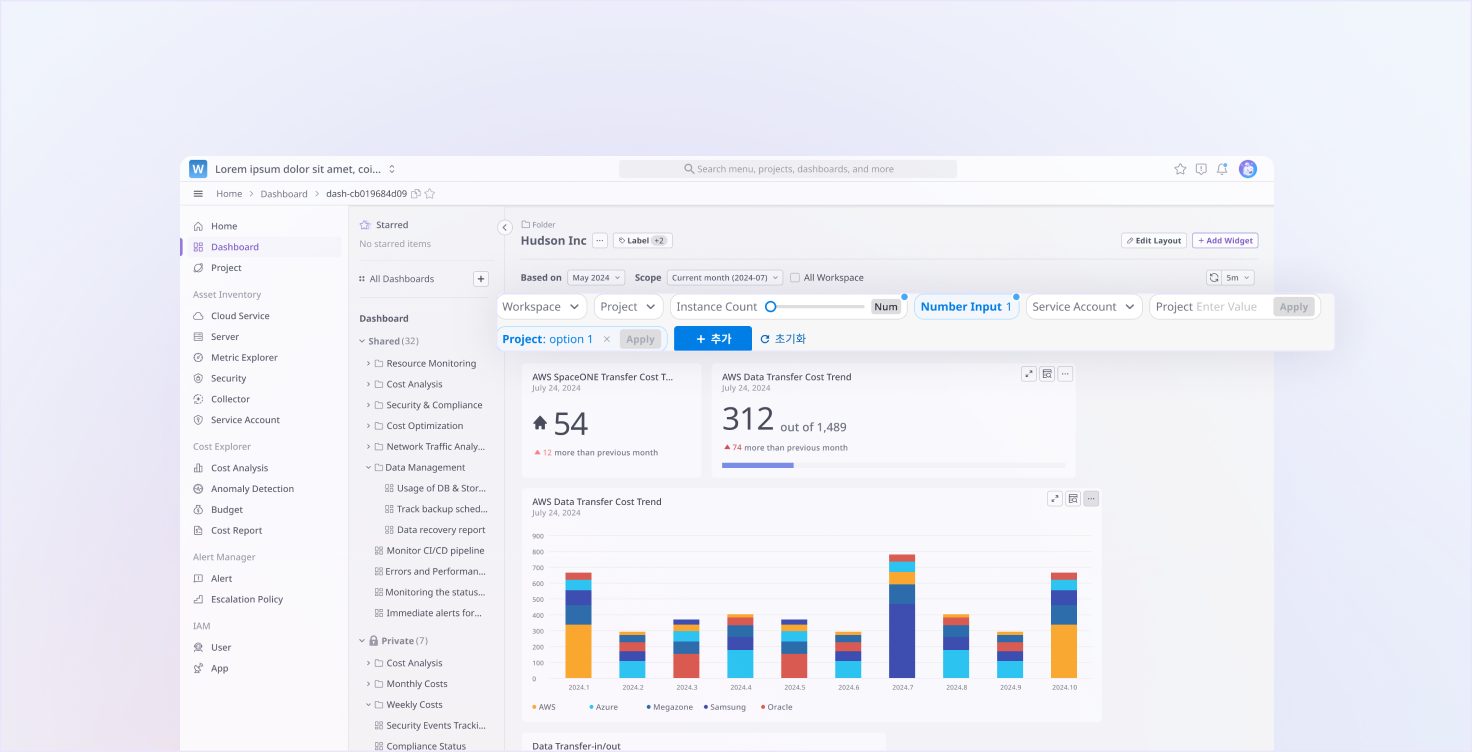Add a new dashboard with plus icon
The width and height of the screenshot is (1472, 752).
pyautogui.click(x=480, y=279)
